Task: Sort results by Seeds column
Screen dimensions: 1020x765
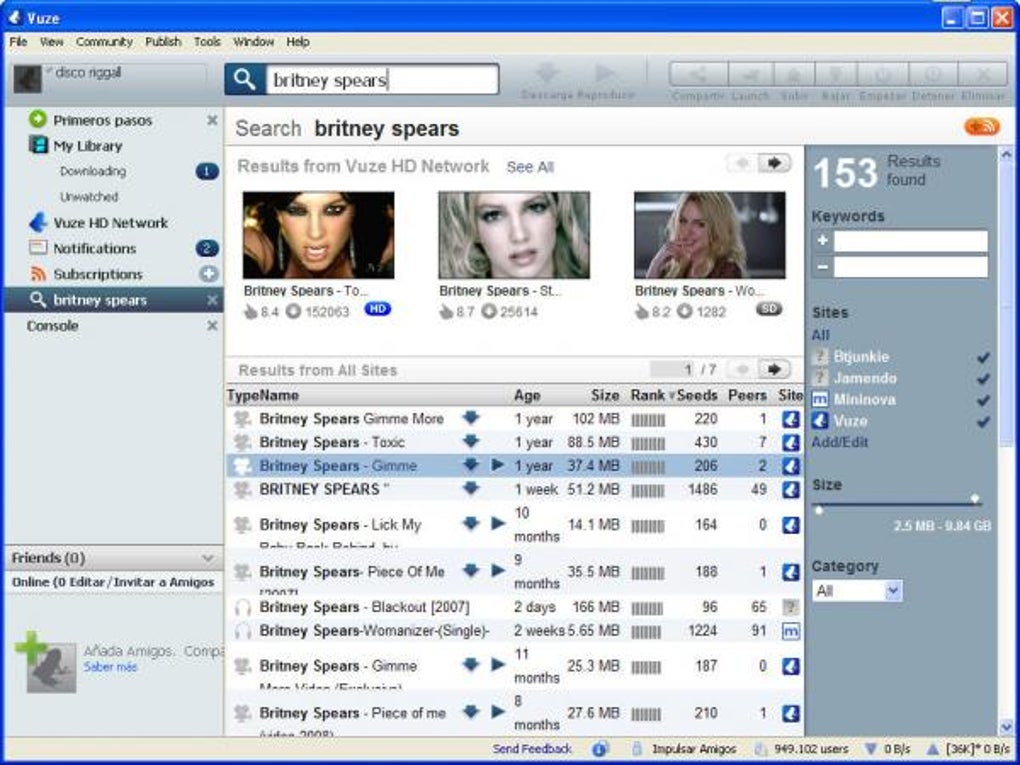Action: click(x=697, y=395)
